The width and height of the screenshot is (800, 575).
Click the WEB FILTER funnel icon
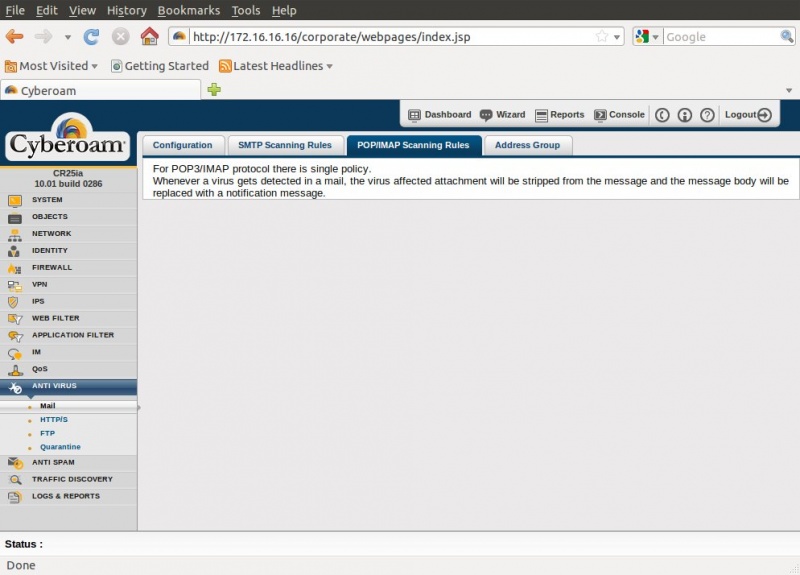[15, 319]
